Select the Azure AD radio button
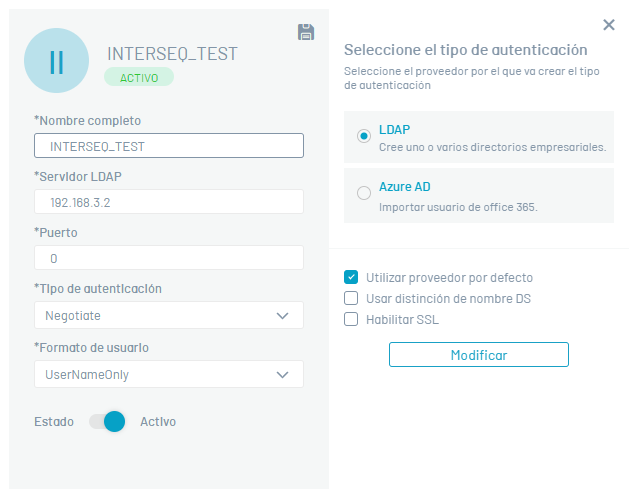 [x=364, y=193]
